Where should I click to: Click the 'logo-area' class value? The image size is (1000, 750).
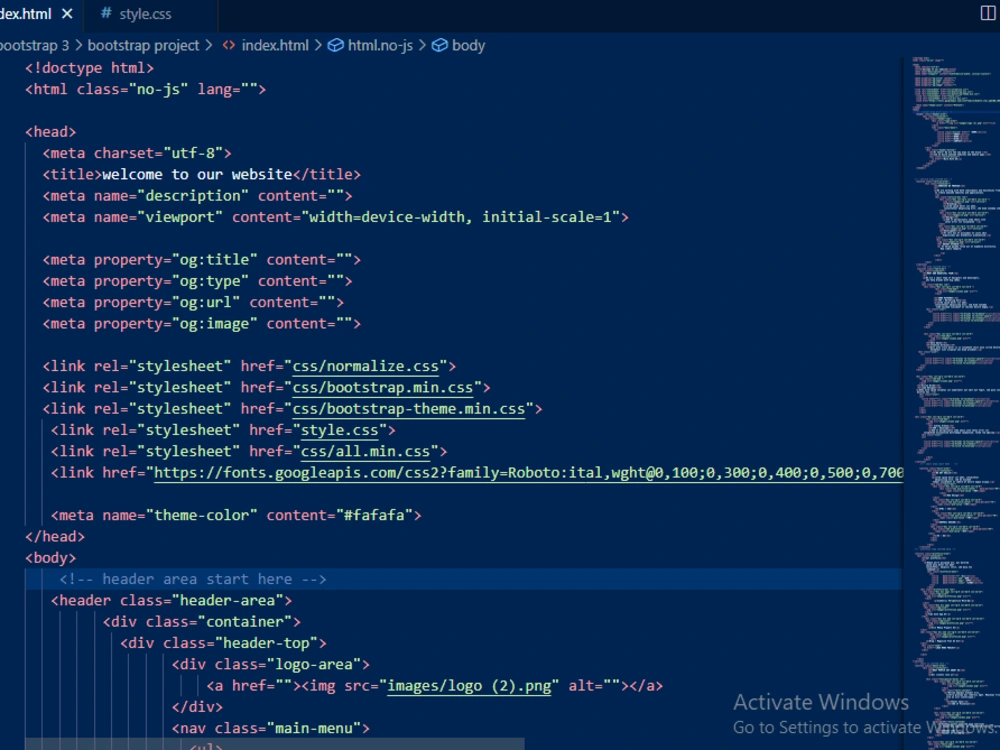pyautogui.click(x=313, y=665)
